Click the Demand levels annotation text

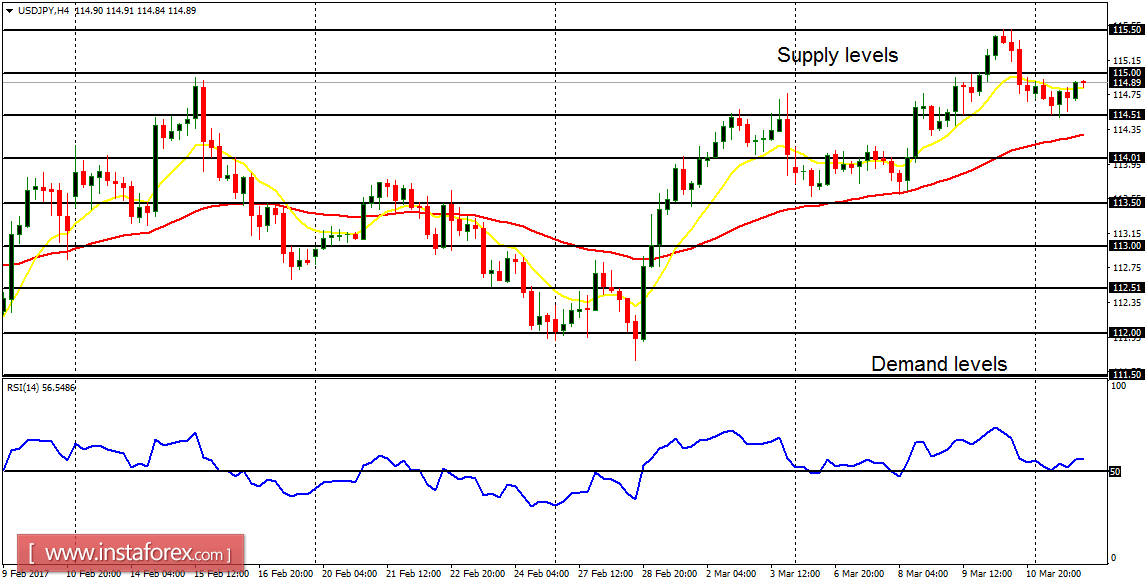[938, 364]
